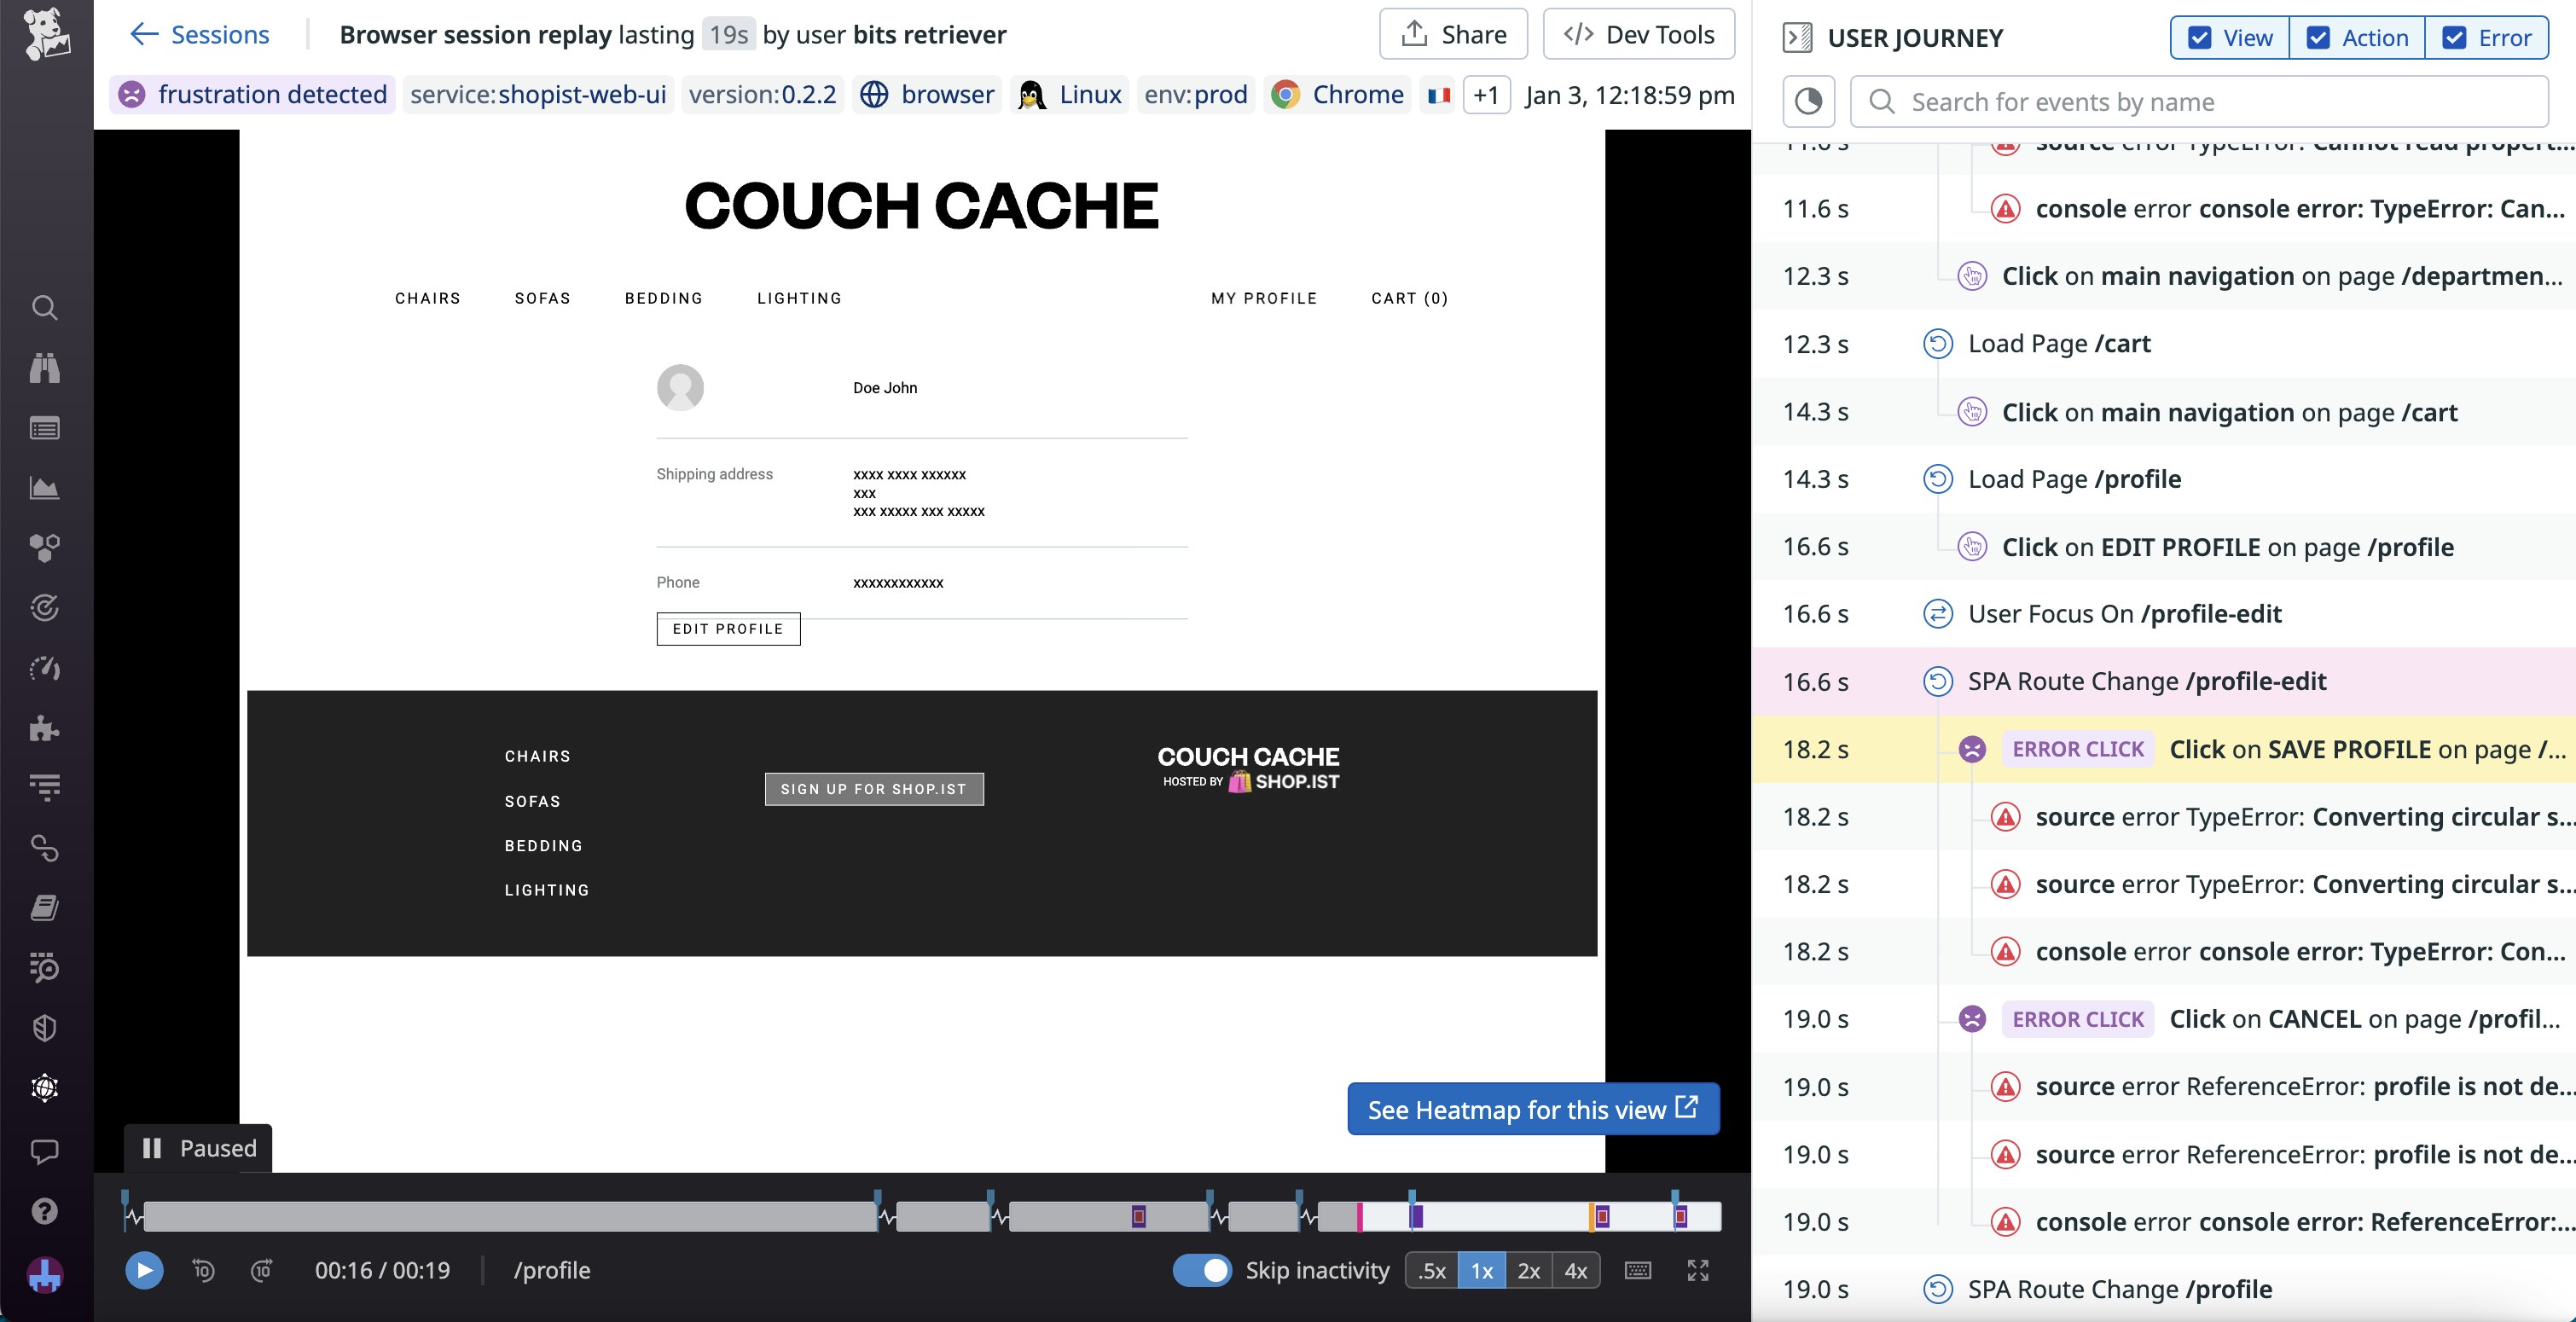Viewport: 2576px width, 1322px height.
Task: Switch playback speed to 2x
Action: (x=1528, y=1270)
